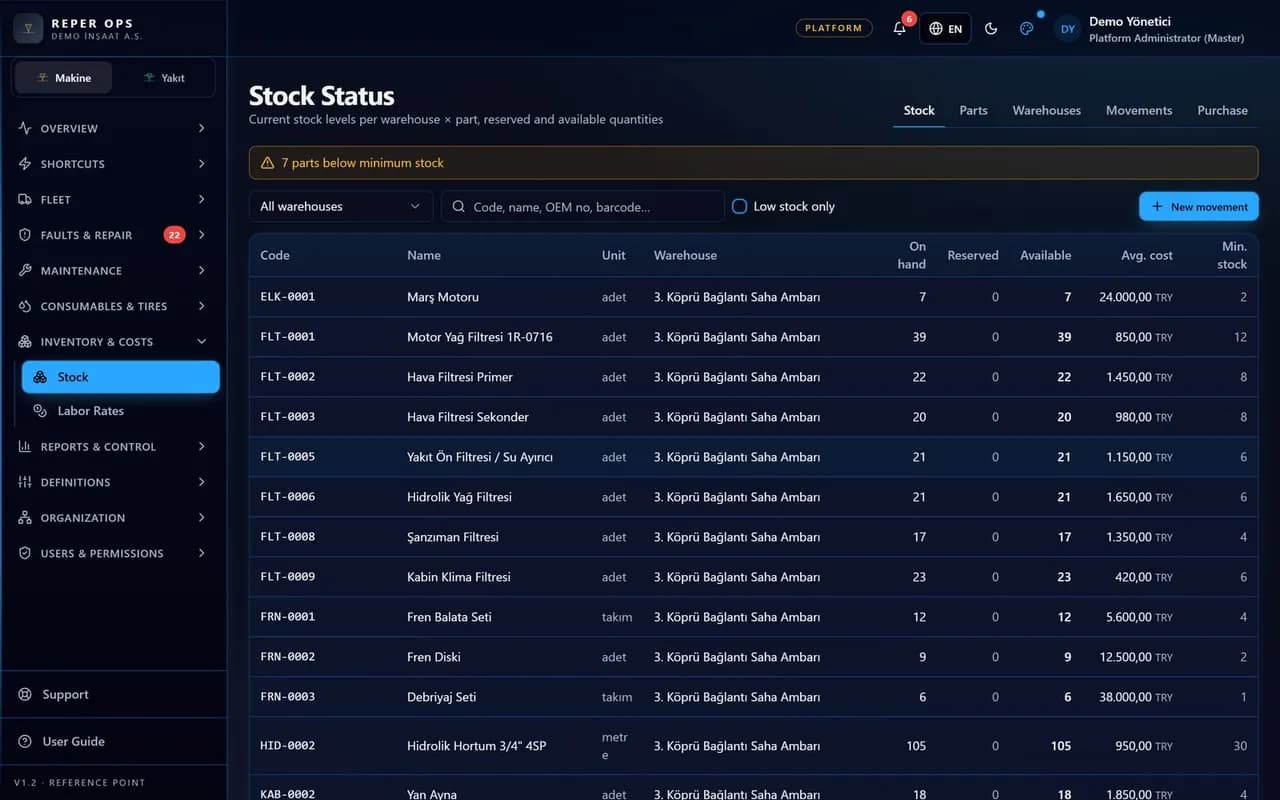This screenshot has width=1280, height=800.
Task: Expand the Definitions menu chevron
Action: (x=202, y=482)
